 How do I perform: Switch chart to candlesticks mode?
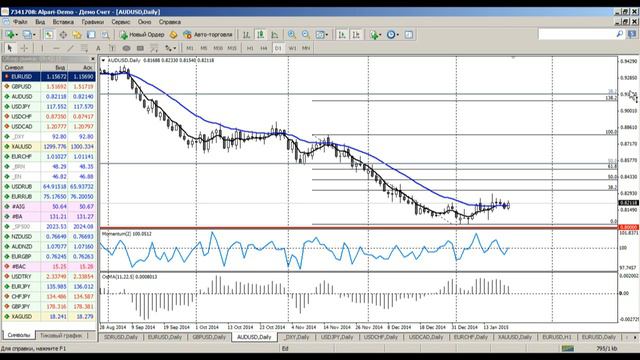pos(260,35)
